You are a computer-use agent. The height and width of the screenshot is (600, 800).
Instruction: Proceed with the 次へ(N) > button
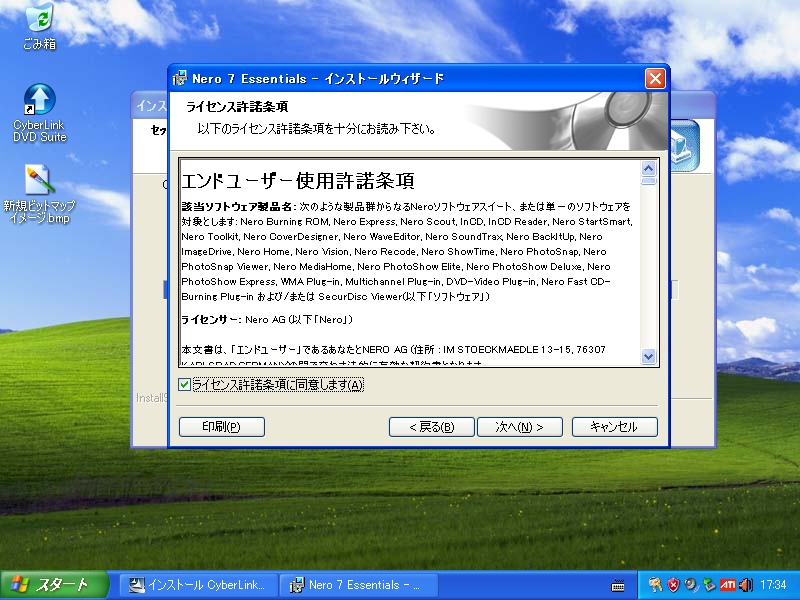[x=519, y=427]
